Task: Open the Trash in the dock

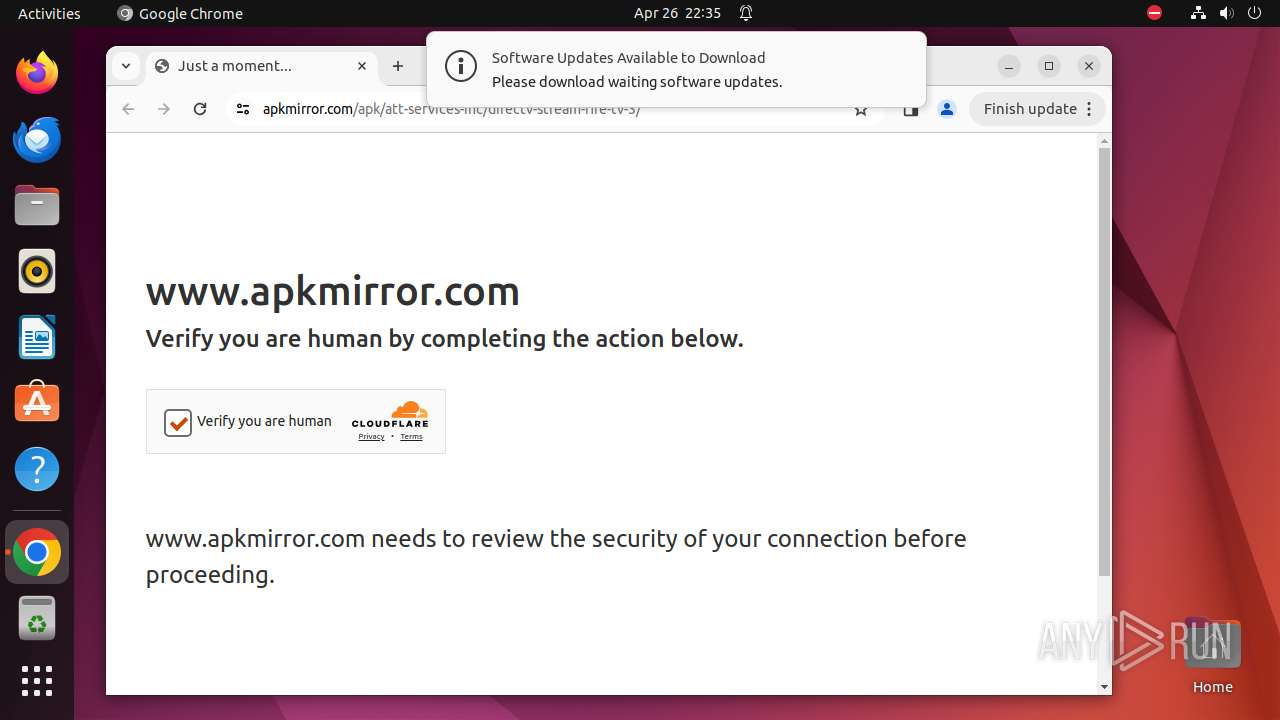Action: (x=37, y=619)
